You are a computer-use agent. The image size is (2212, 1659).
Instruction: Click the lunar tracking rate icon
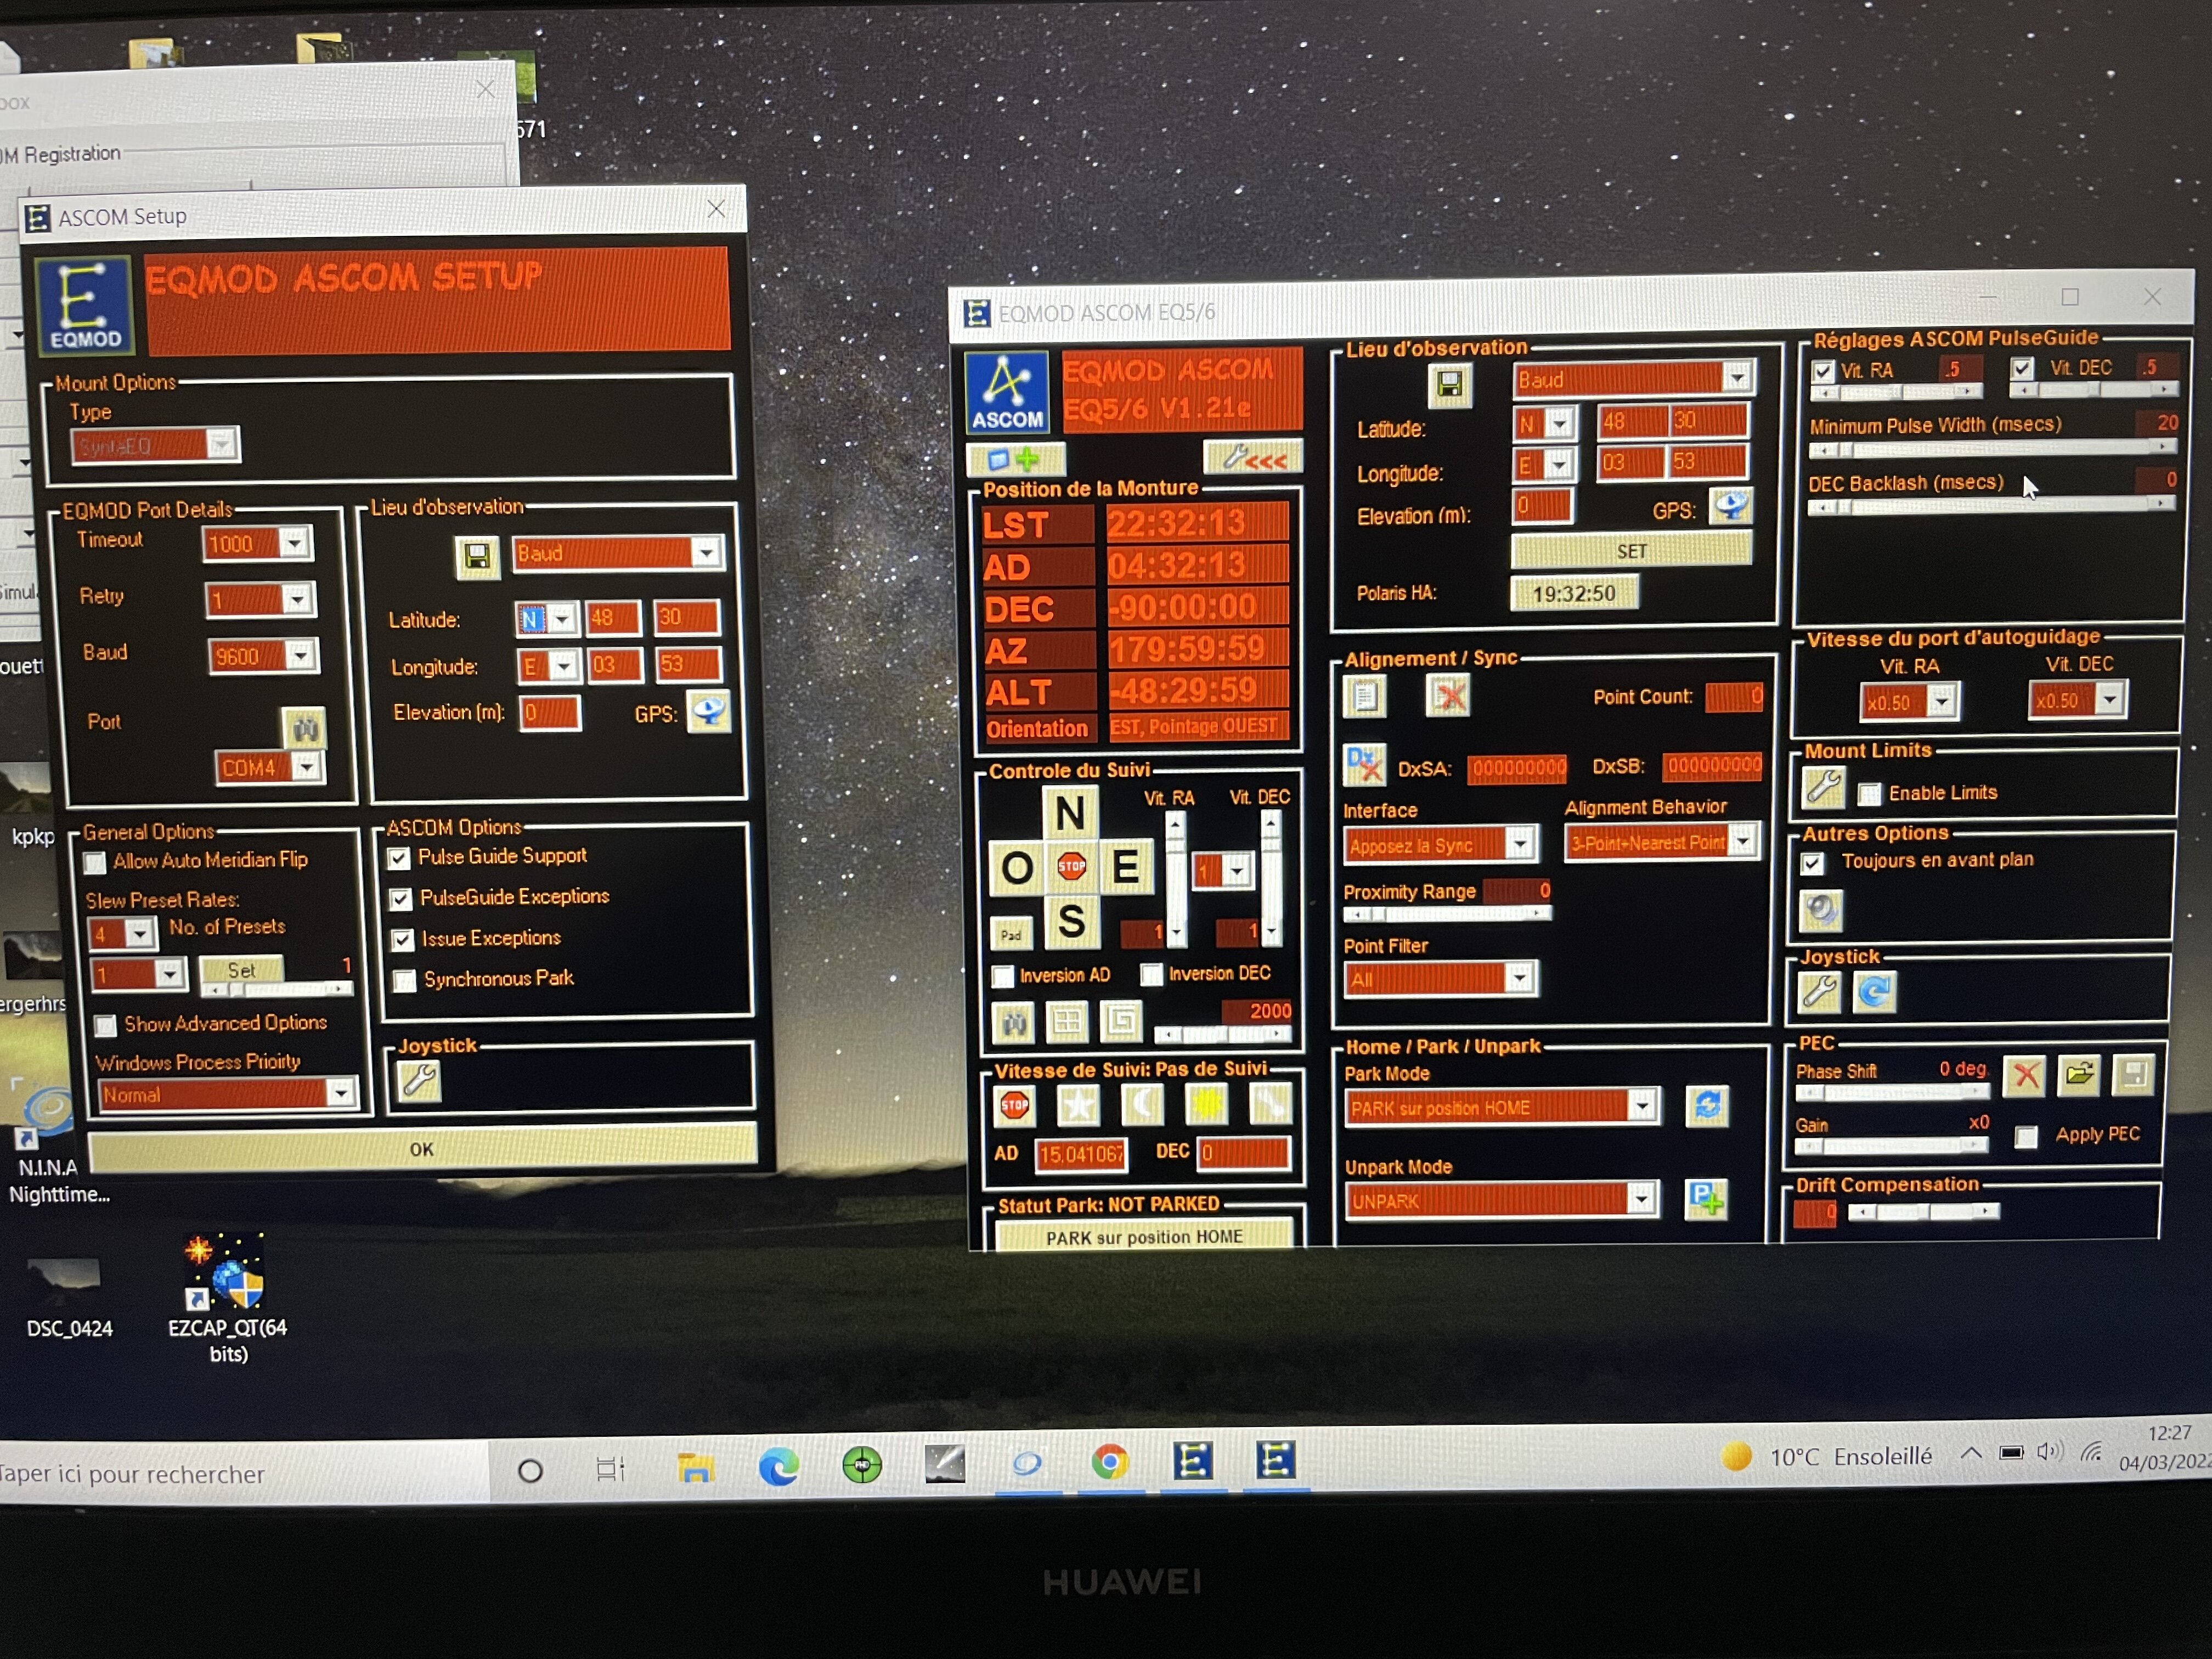1142,1105
